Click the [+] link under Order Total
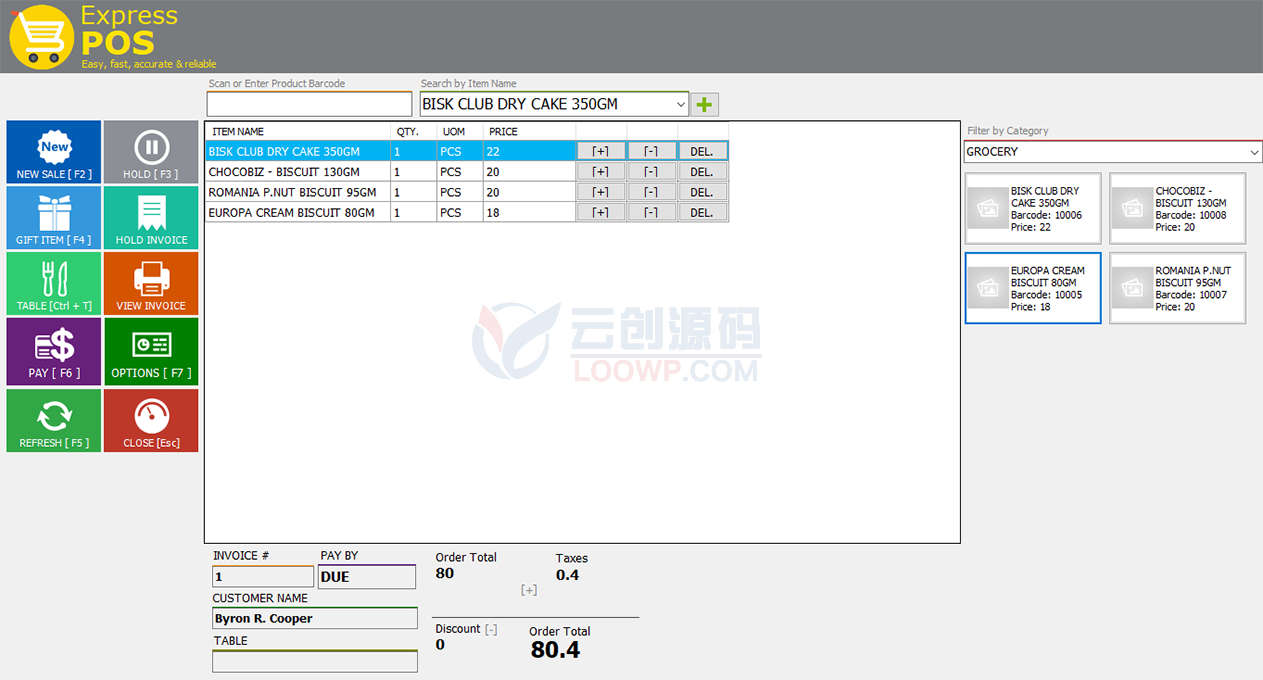 click(x=529, y=590)
